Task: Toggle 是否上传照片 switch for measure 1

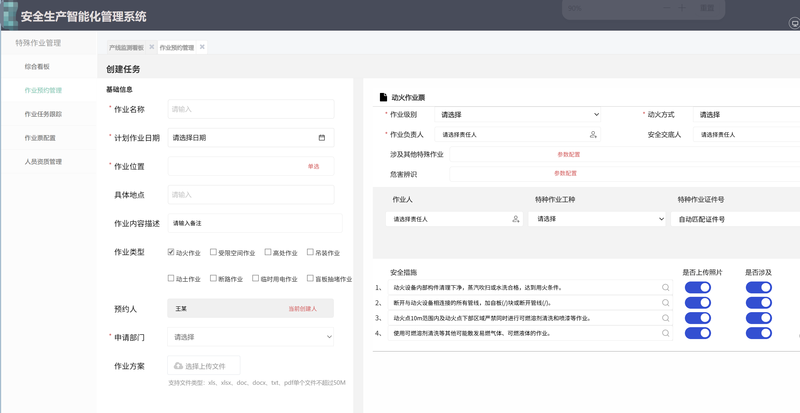Action: (697, 287)
